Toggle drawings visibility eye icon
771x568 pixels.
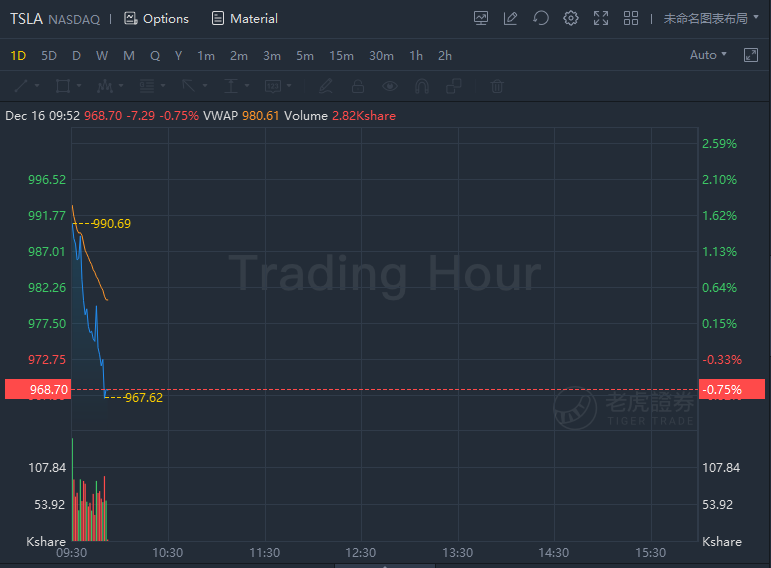point(390,87)
